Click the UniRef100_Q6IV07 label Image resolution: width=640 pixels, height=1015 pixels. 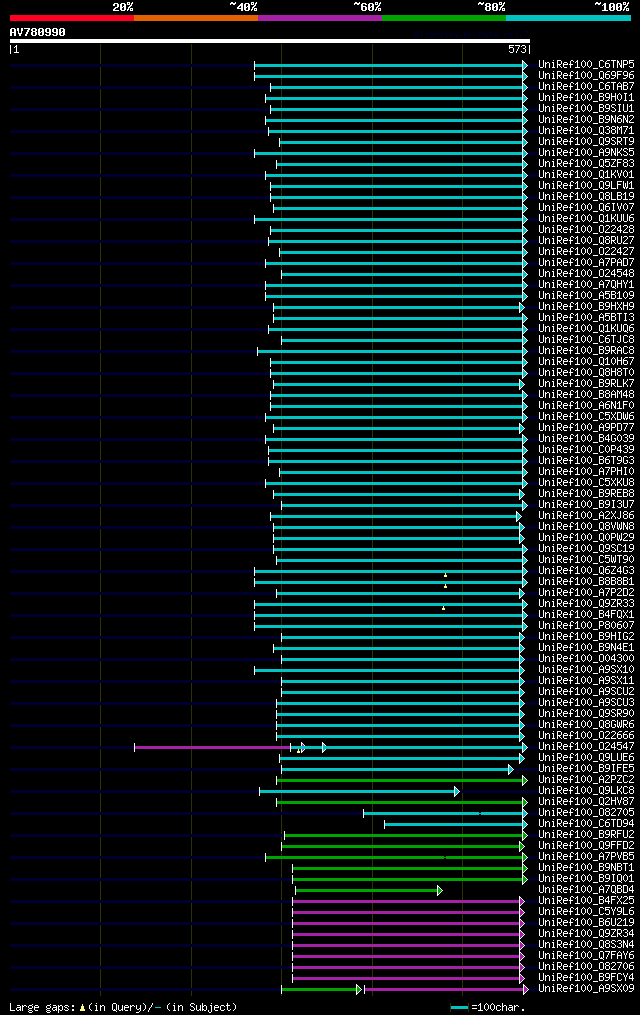(x=586, y=208)
